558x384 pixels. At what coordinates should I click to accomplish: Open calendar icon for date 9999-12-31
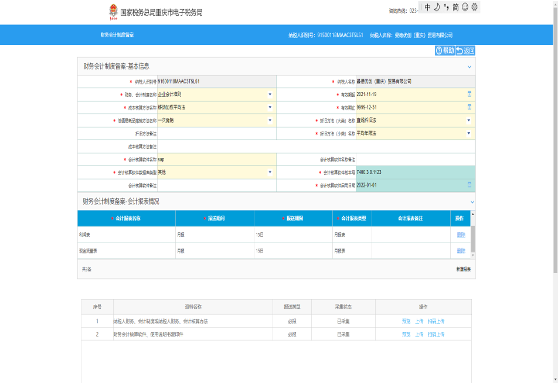click(469, 107)
